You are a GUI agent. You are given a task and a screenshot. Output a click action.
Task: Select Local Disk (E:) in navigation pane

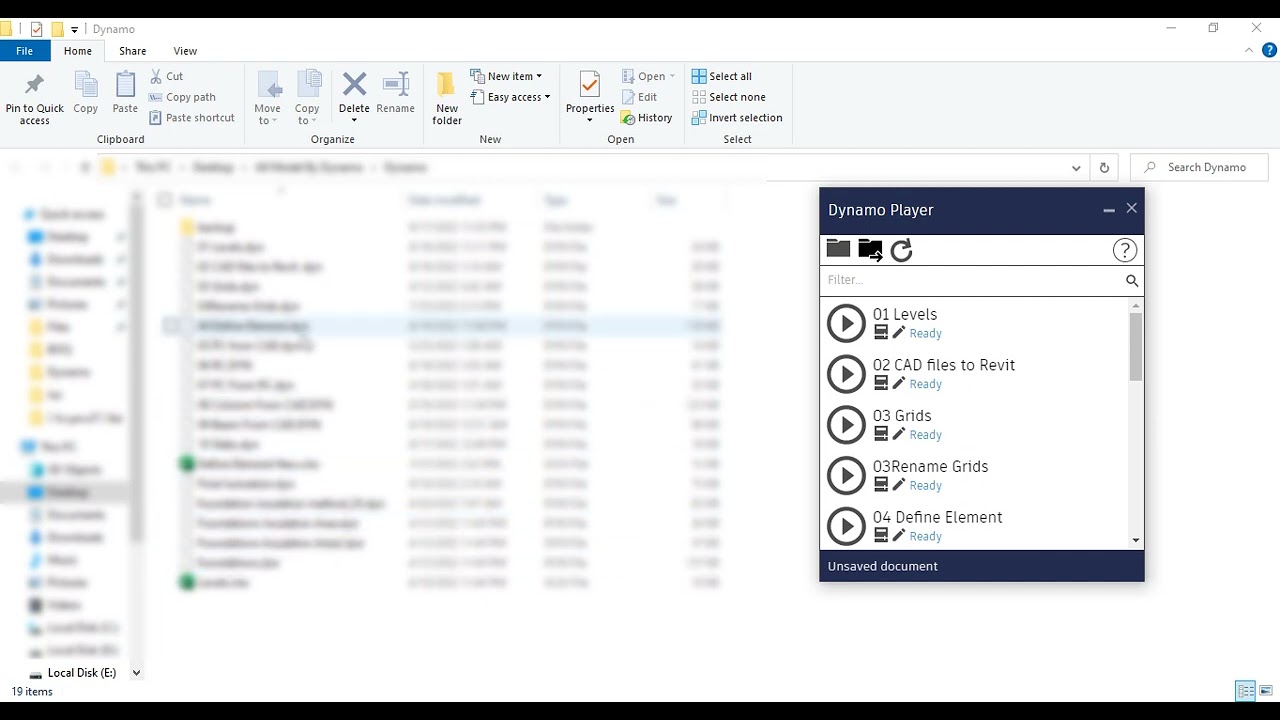click(81, 673)
